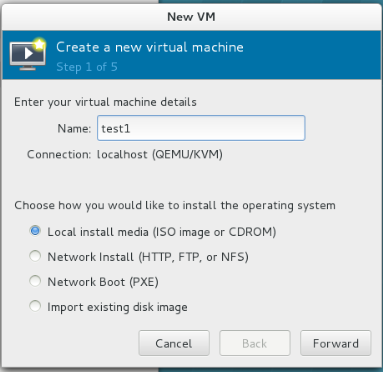
Task: Focus the Name text field containing test1
Action: coord(201,128)
